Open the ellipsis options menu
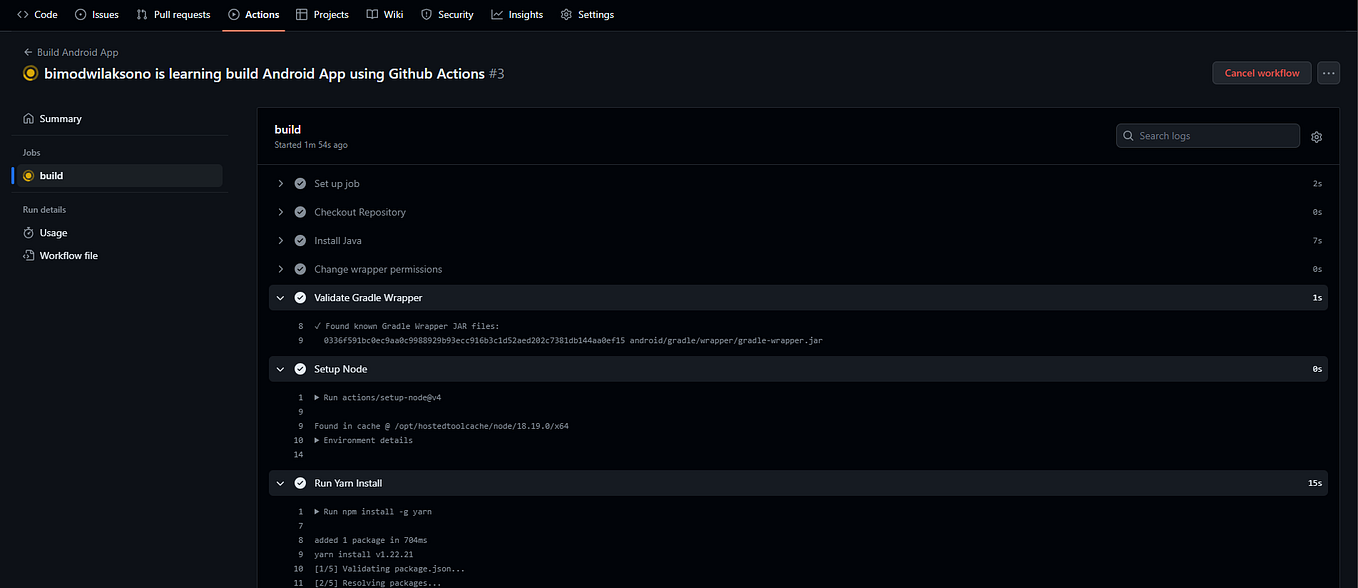 click(x=1328, y=72)
